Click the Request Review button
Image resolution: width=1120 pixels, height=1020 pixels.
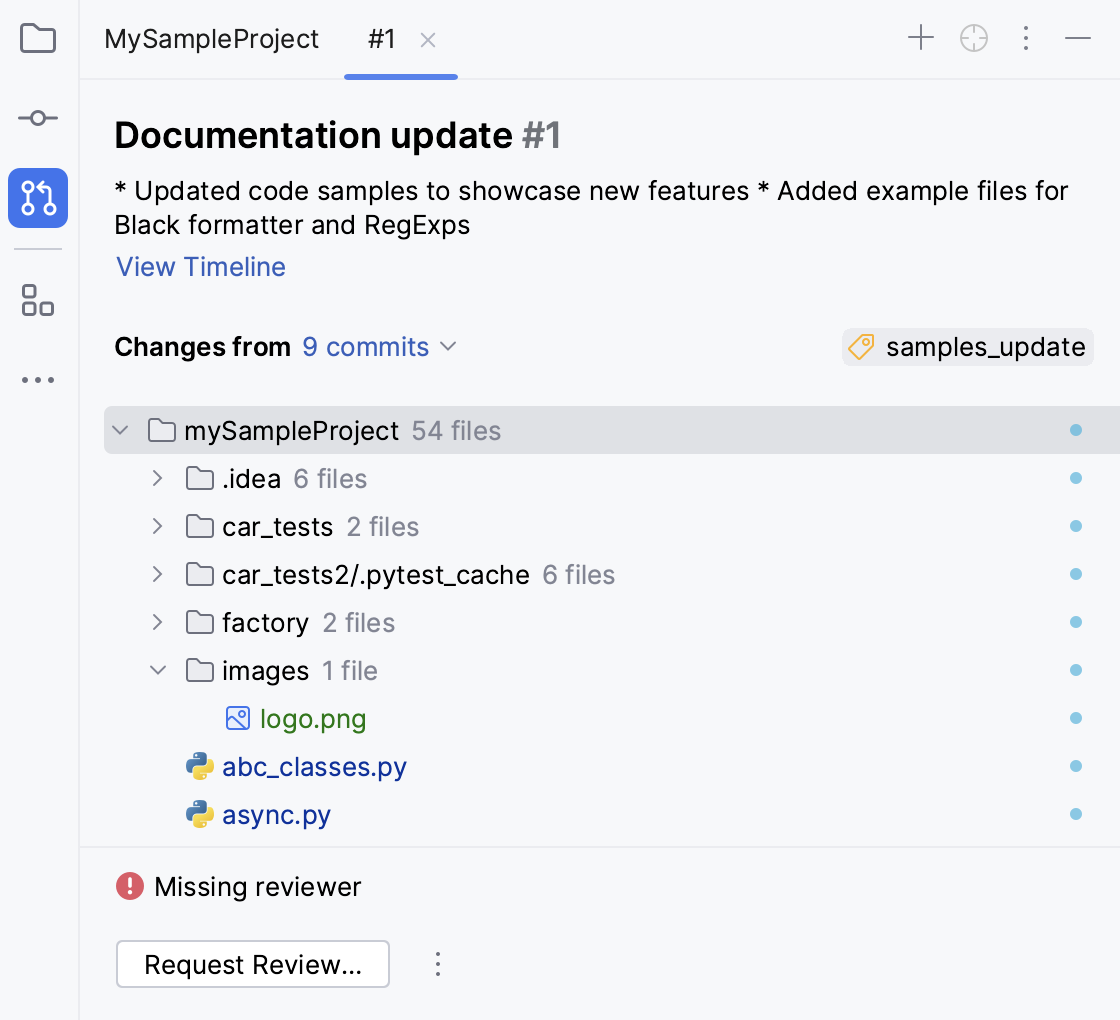pyautogui.click(x=252, y=964)
